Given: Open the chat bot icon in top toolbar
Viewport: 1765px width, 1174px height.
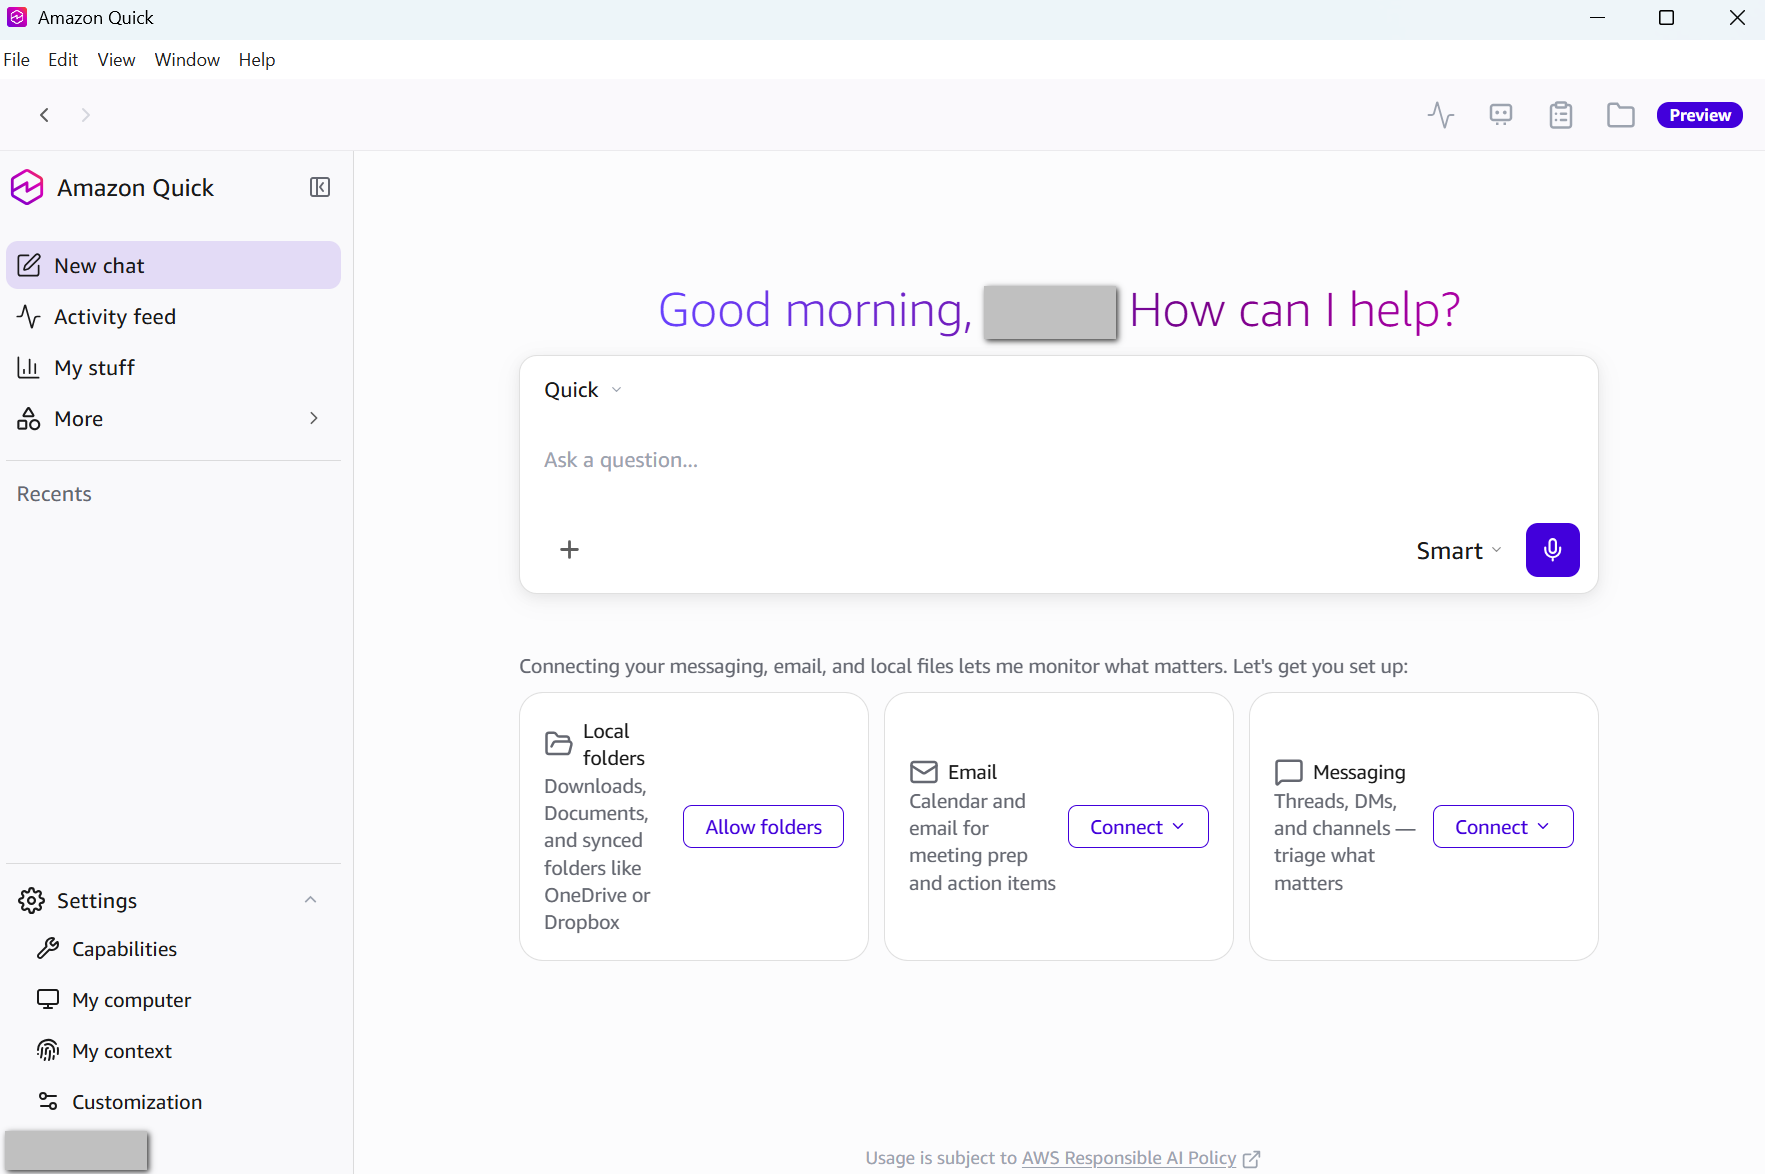Looking at the screenshot, I should (1501, 115).
